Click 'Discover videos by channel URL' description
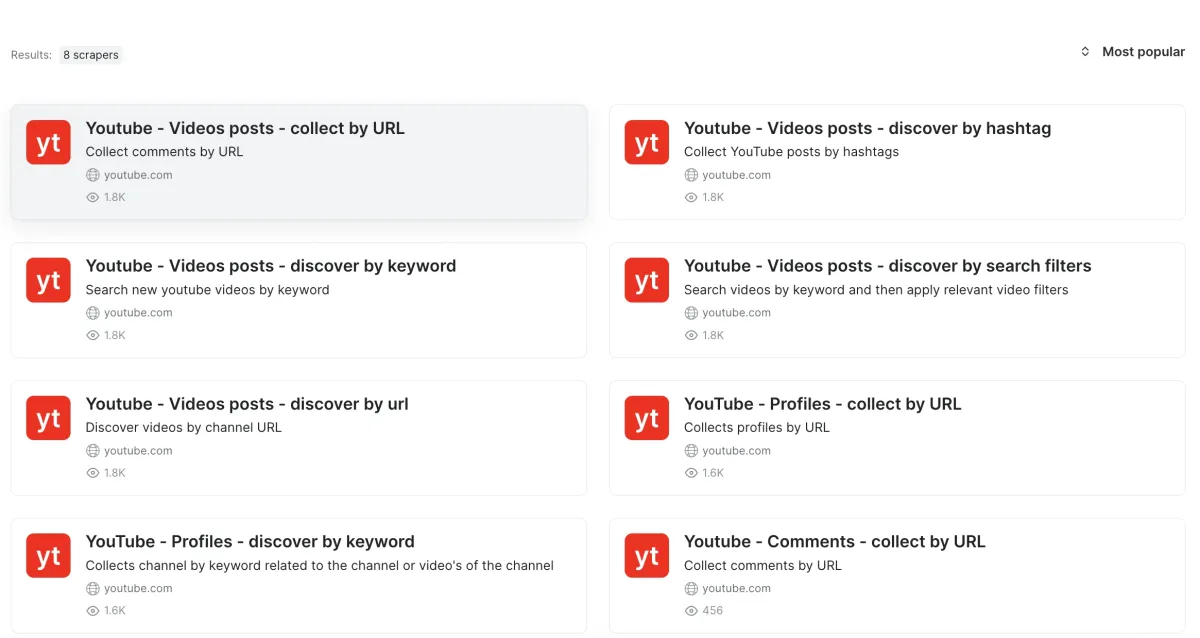This screenshot has width=1200, height=638. (184, 427)
